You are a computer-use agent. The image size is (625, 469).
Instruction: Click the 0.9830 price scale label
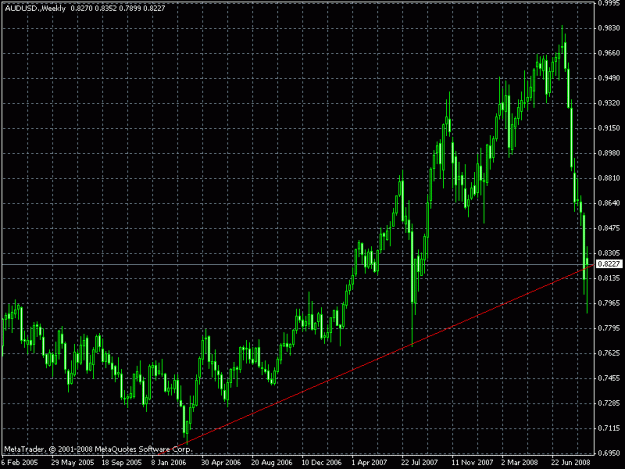pyautogui.click(x=609, y=28)
